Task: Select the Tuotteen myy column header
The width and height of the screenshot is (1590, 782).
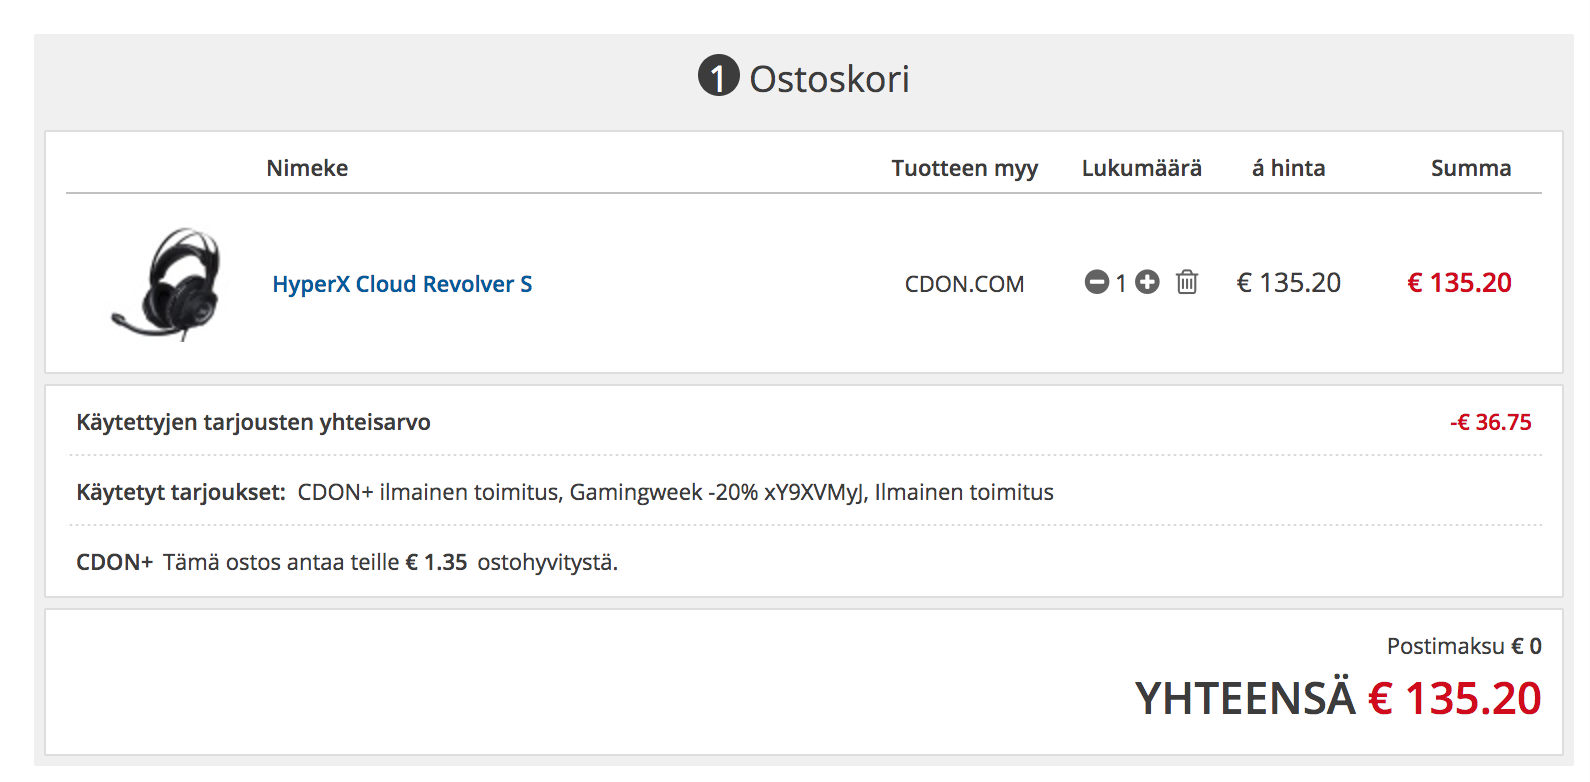Action: point(965,168)
